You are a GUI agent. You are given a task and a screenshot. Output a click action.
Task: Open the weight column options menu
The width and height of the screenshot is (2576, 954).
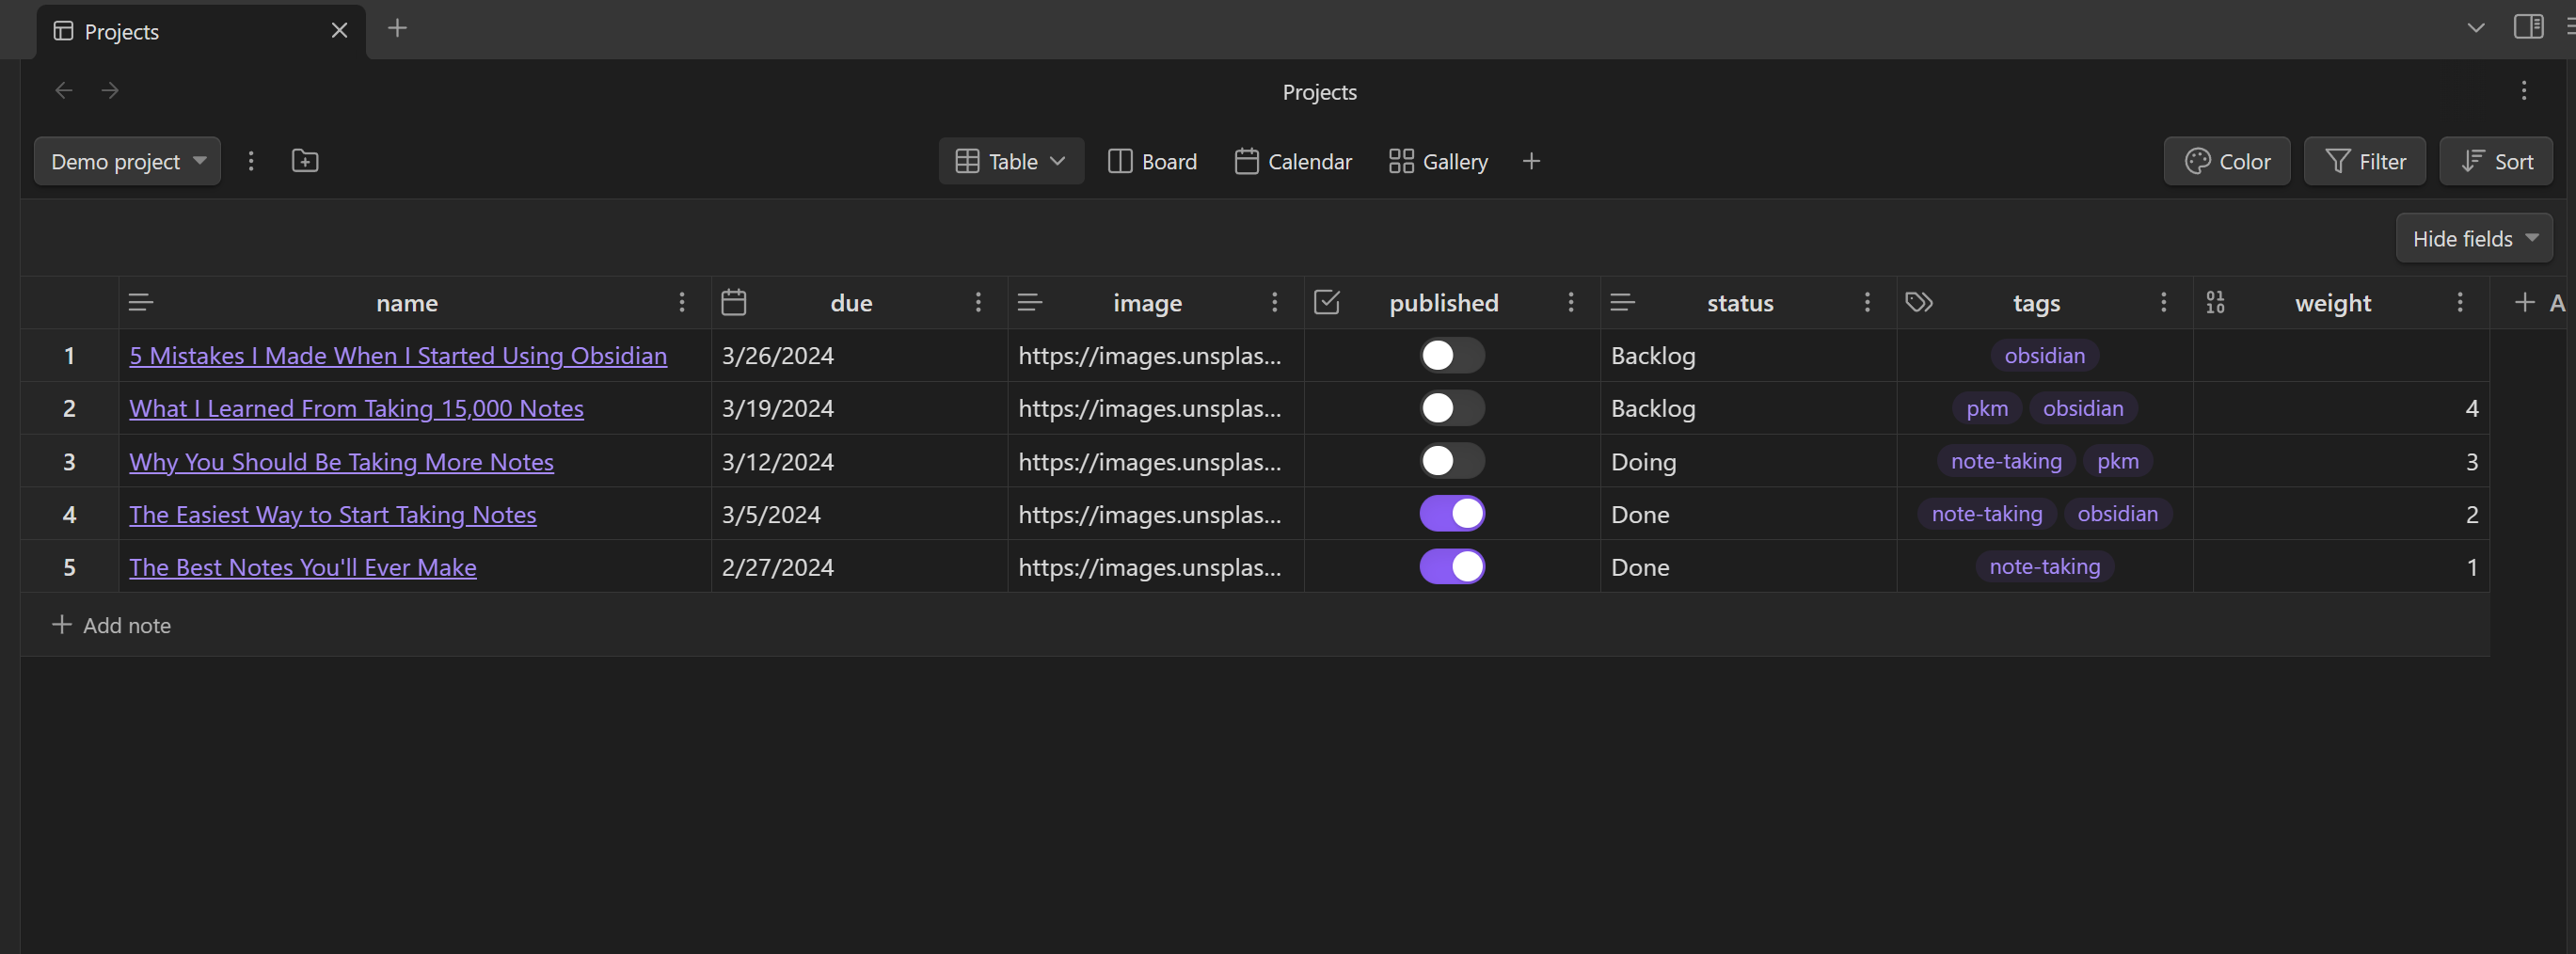pos(2459,302)
